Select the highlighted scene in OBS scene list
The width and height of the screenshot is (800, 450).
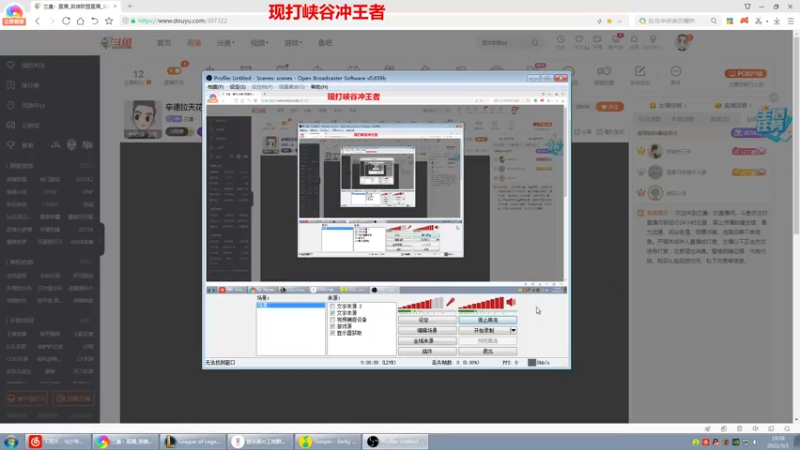pyautogui.click(x=290, y=305)
